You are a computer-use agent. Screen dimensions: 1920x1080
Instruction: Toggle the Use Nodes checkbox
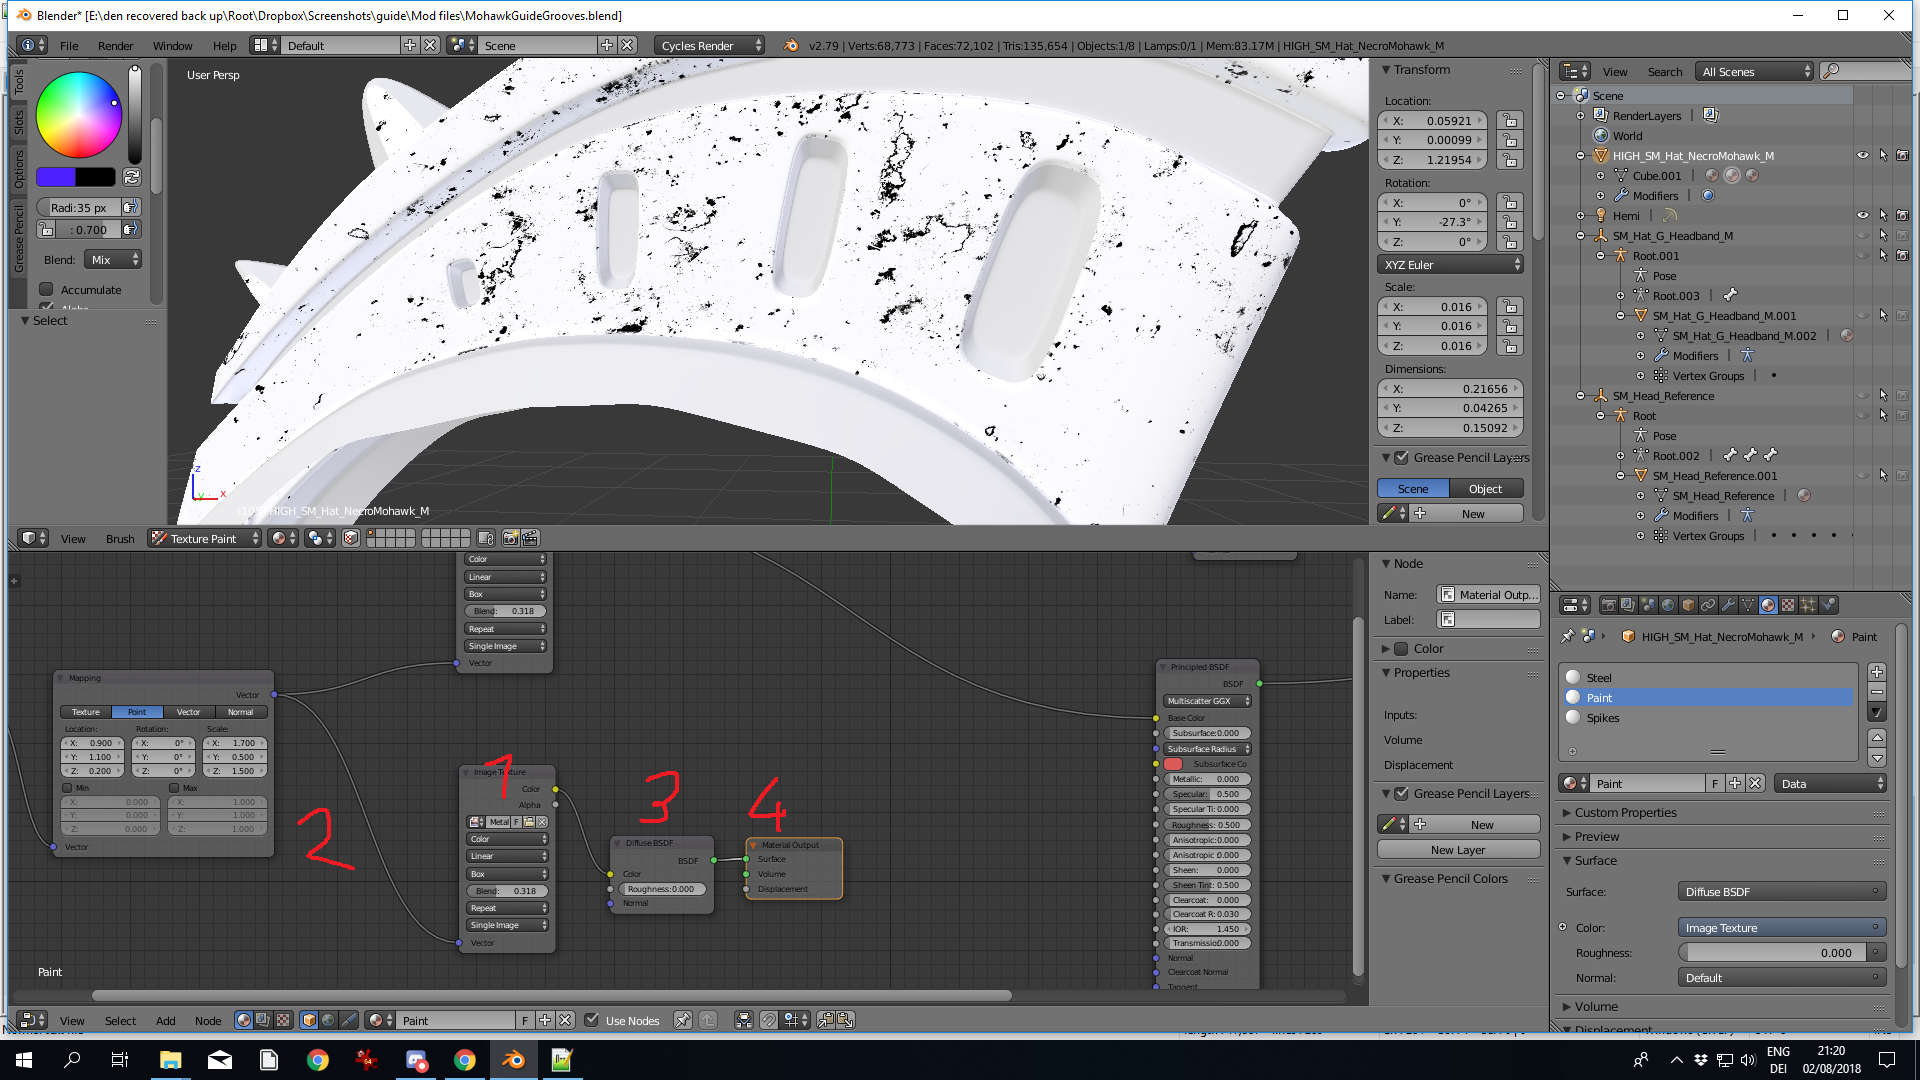[592, 1020]
